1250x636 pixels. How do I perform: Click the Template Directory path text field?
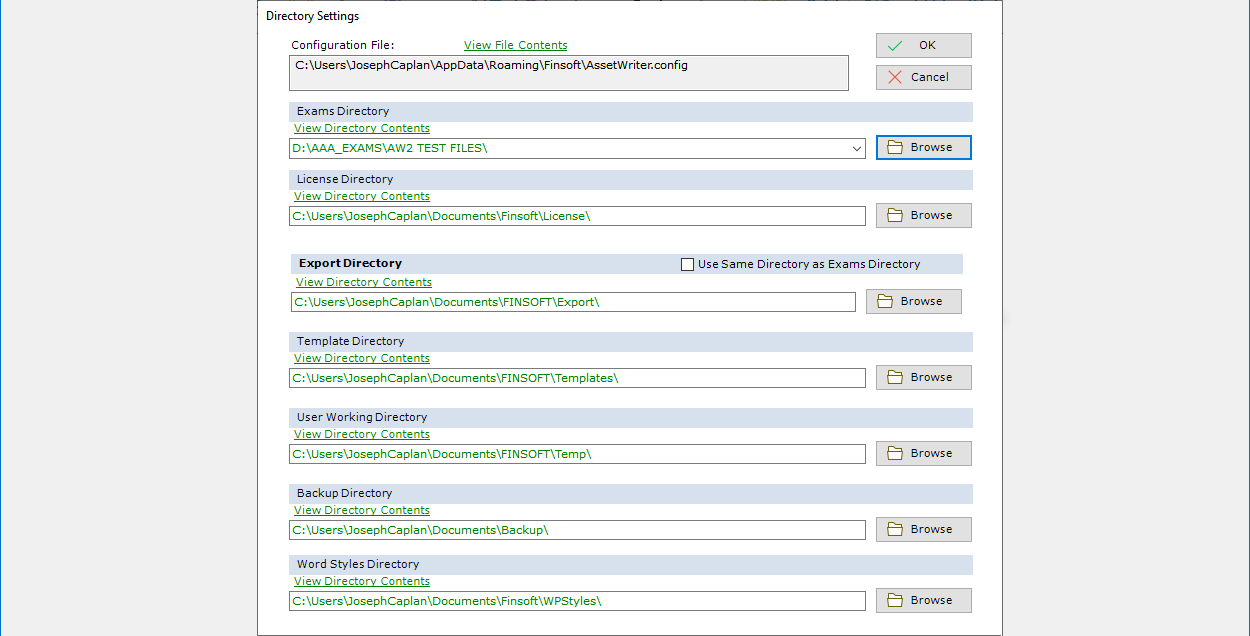point(577,378)
